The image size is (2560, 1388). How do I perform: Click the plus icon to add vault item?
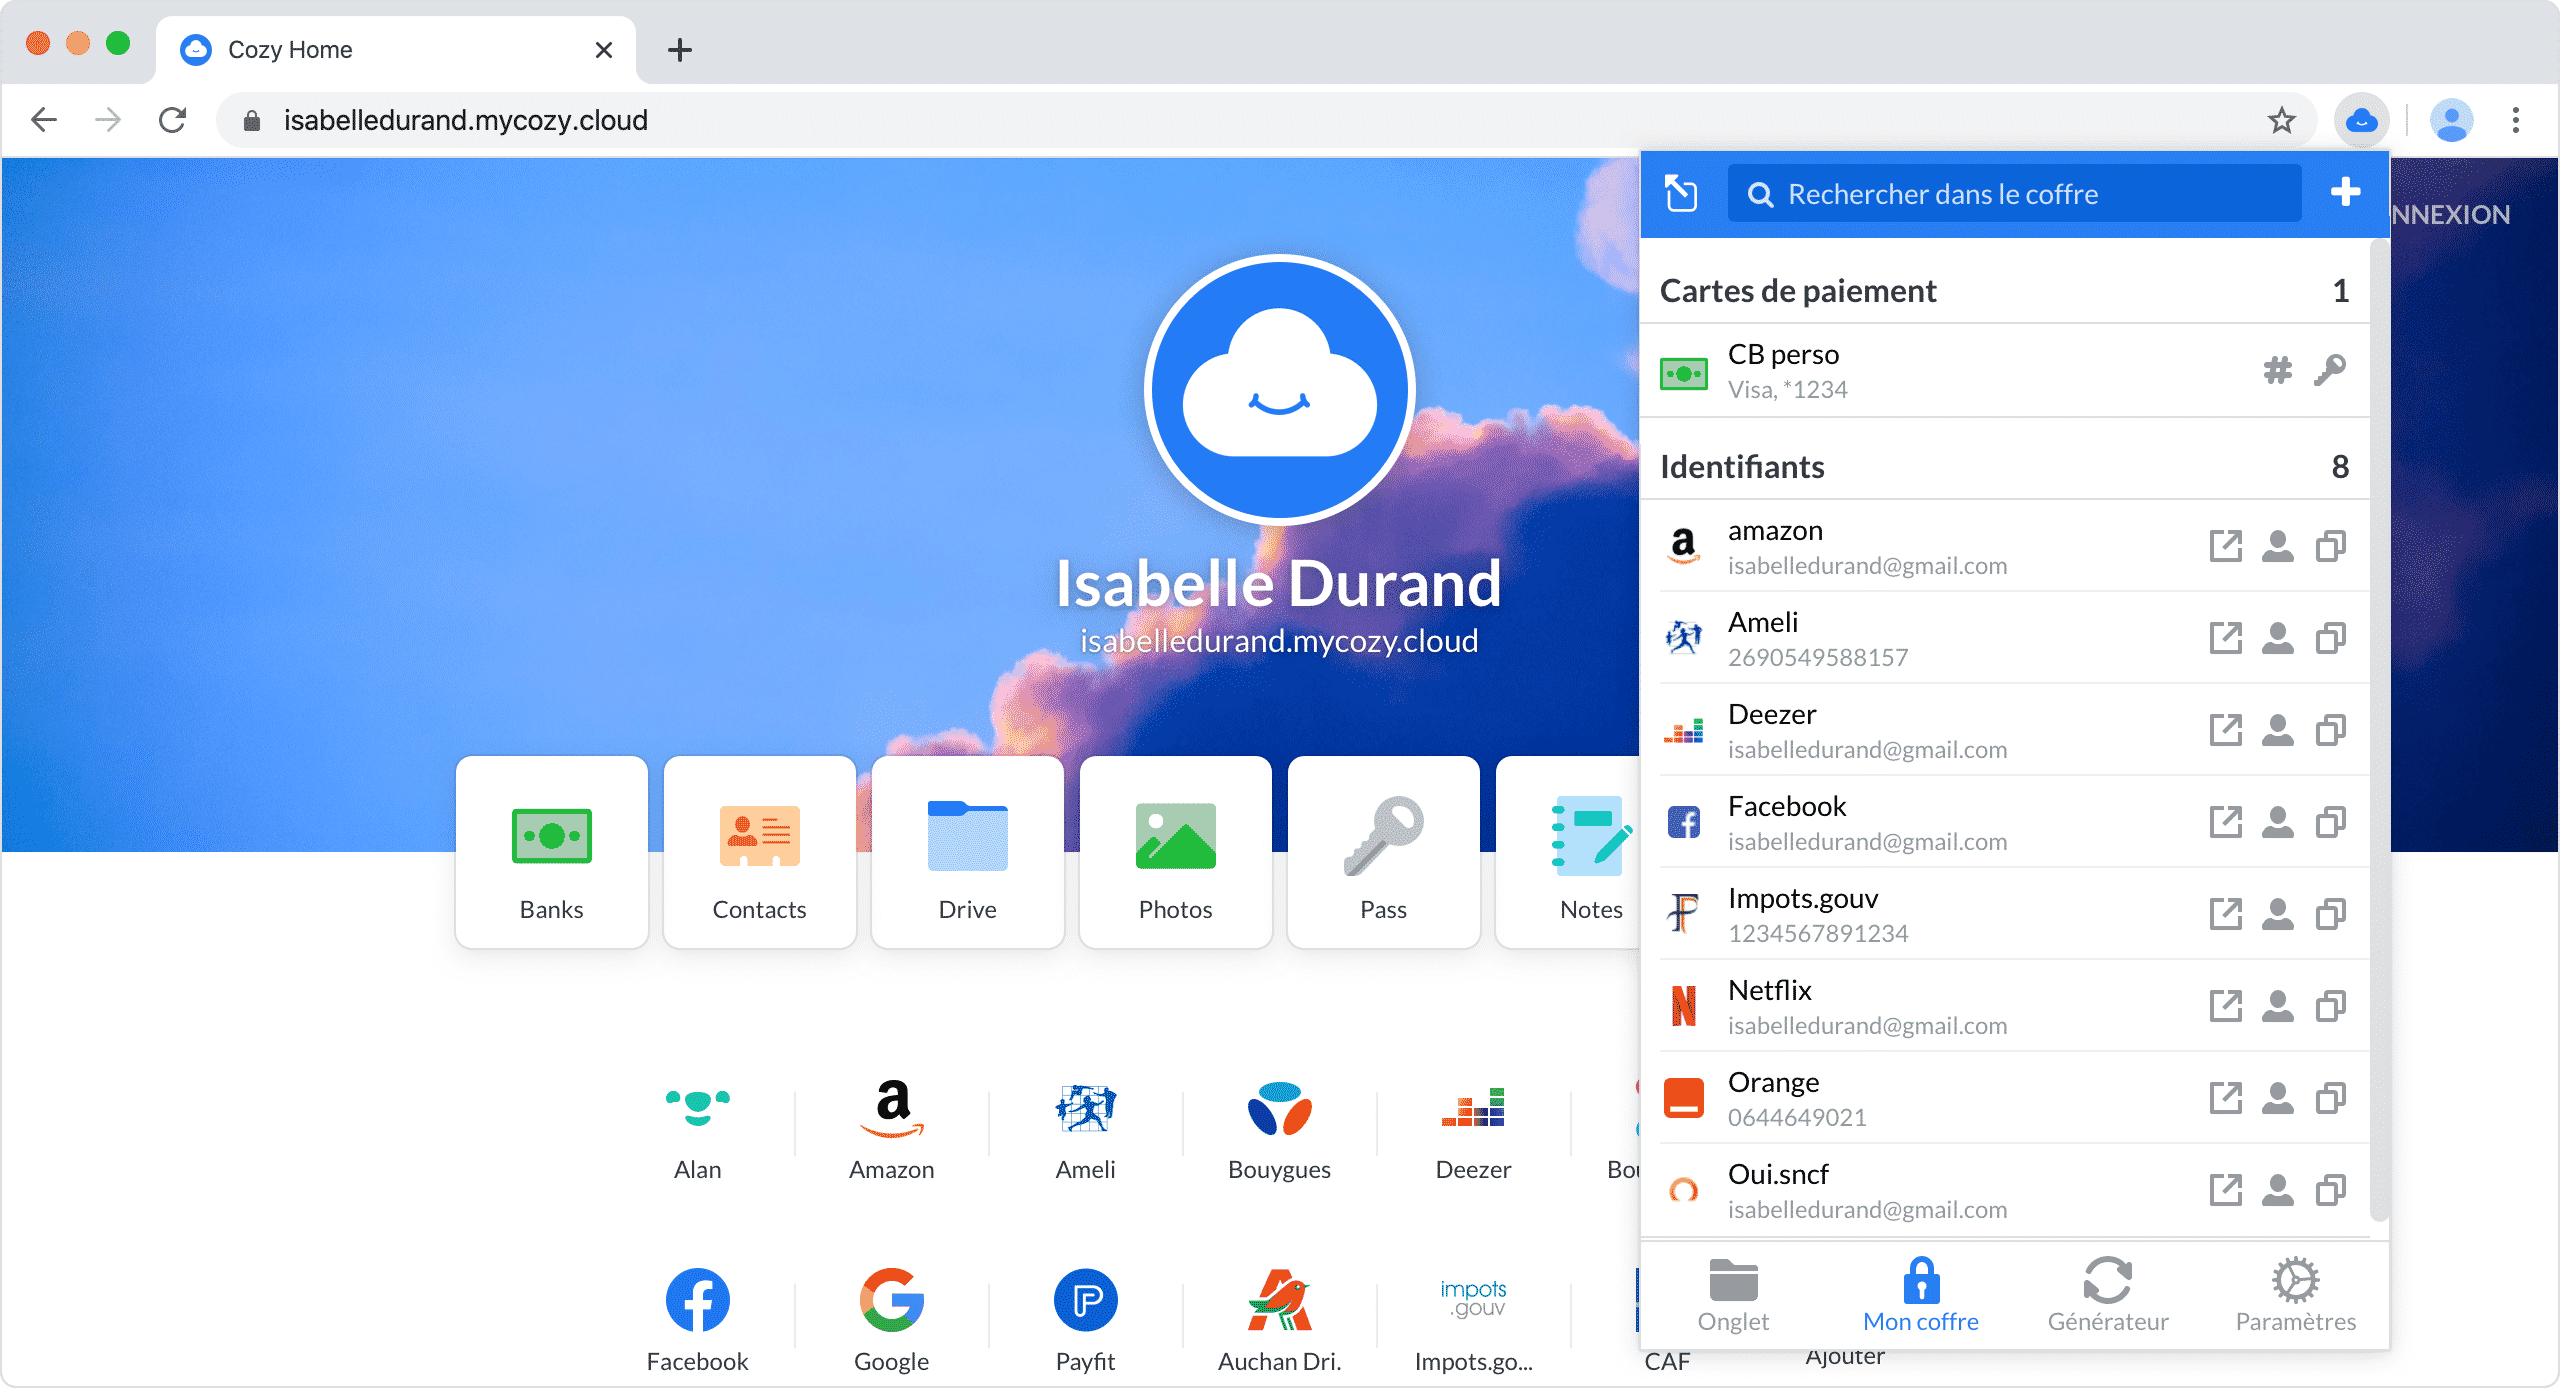pyautogui.click(x=2345, y=192)
